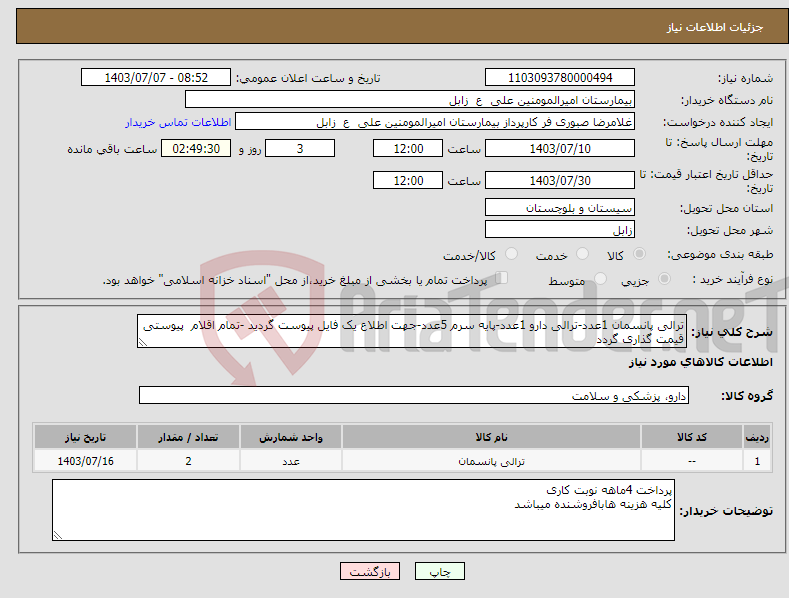
Task: Select the کالا radio button
Action: click(x=639, y=254)
